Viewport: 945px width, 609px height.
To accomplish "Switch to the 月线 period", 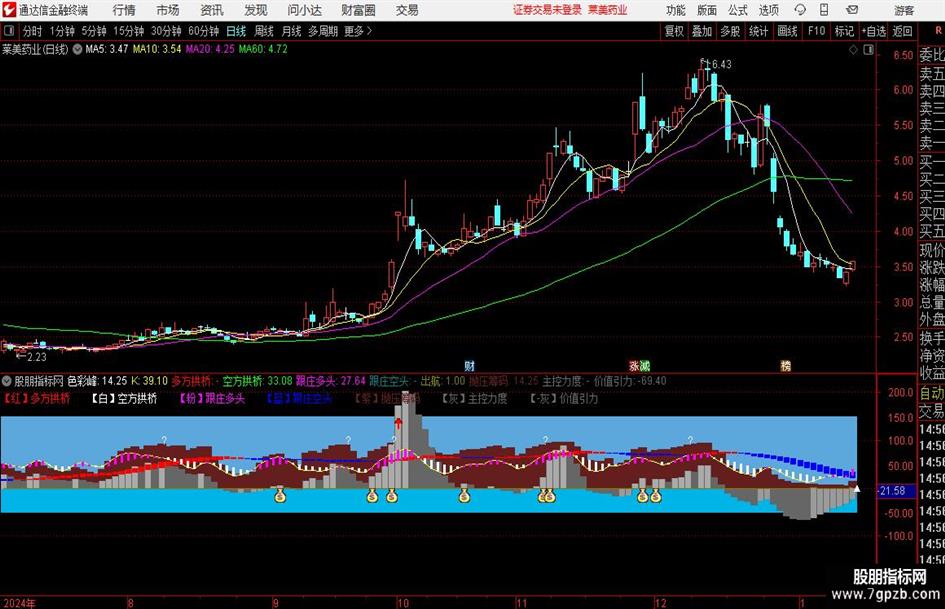I will coord(292,31).
